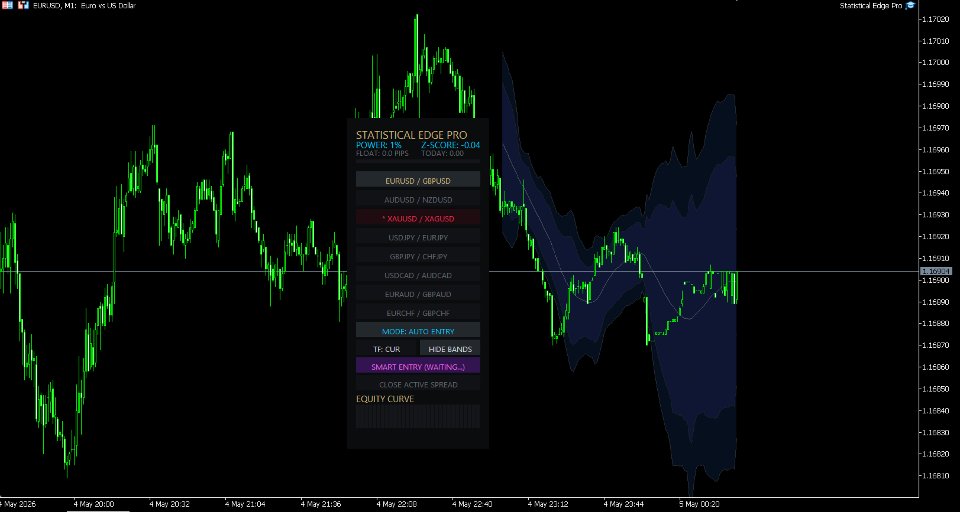Click the 1.17000 price scale label
The width and height of the screenshot is (960, 512).
coord(935,62)
